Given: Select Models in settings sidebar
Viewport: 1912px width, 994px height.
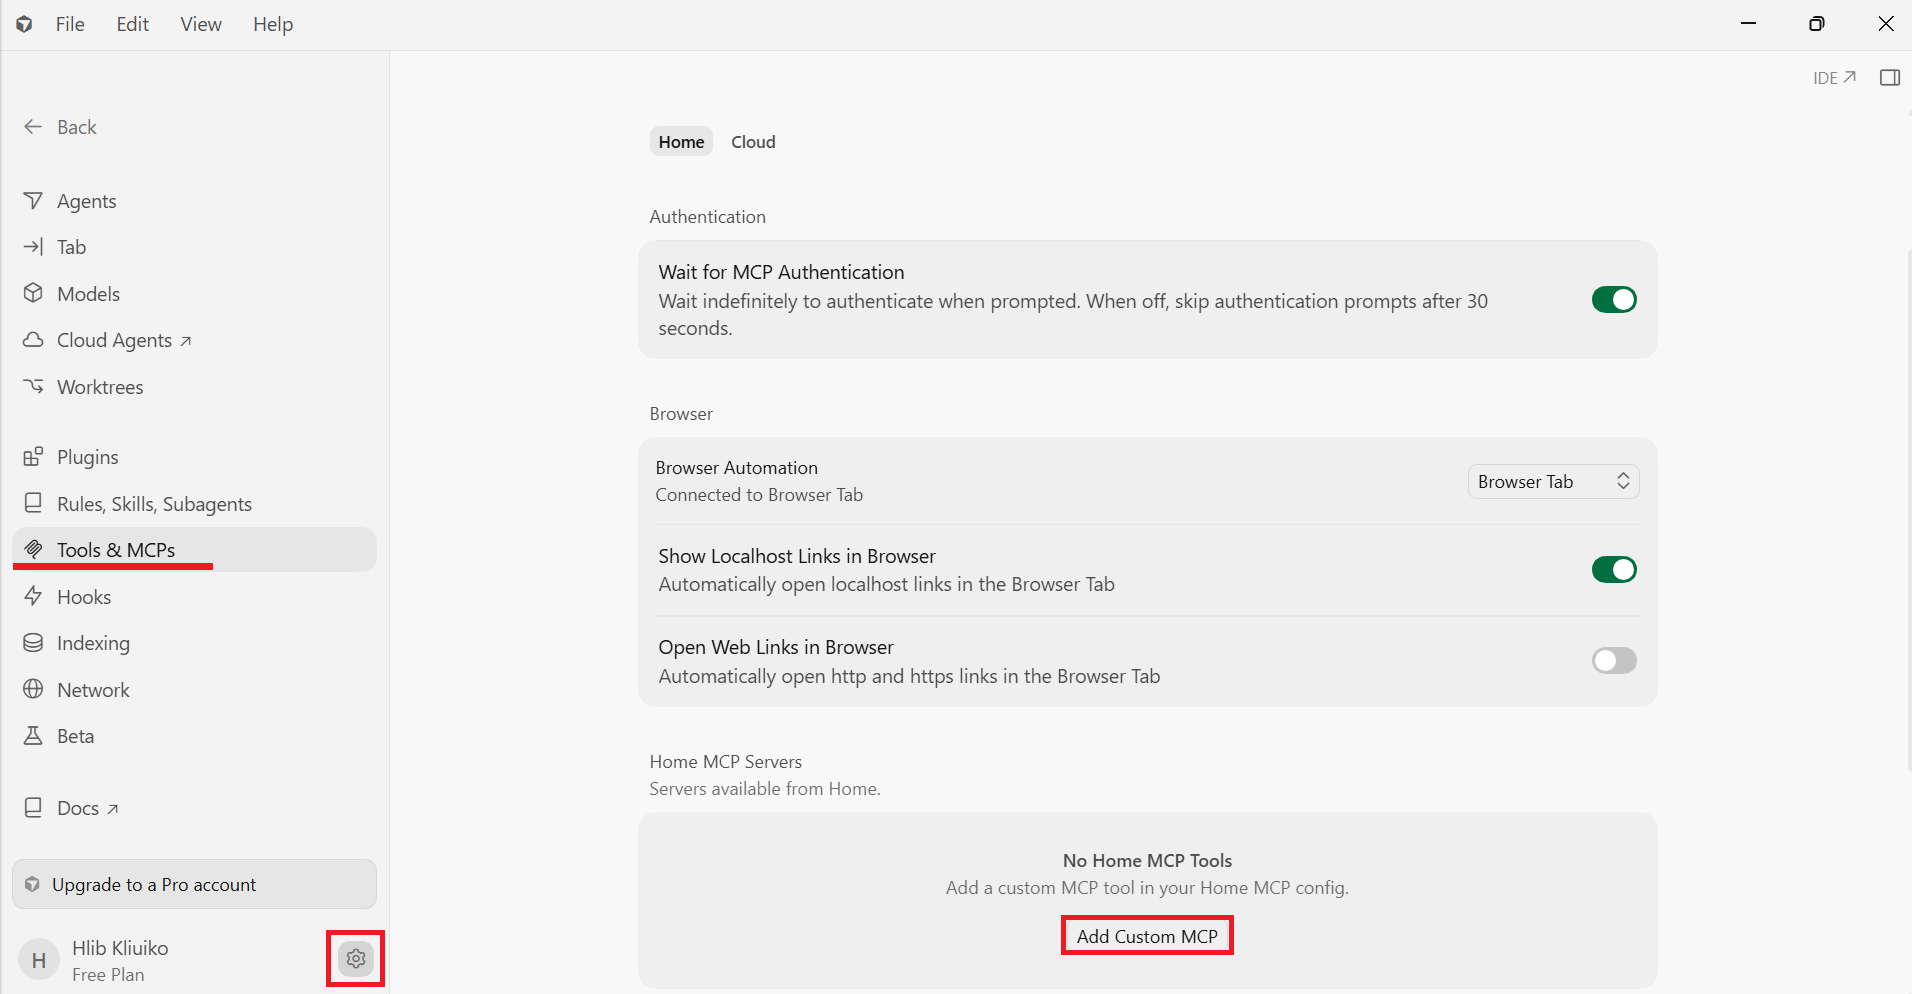Looking at the screenshot, I should click(195, 293).
